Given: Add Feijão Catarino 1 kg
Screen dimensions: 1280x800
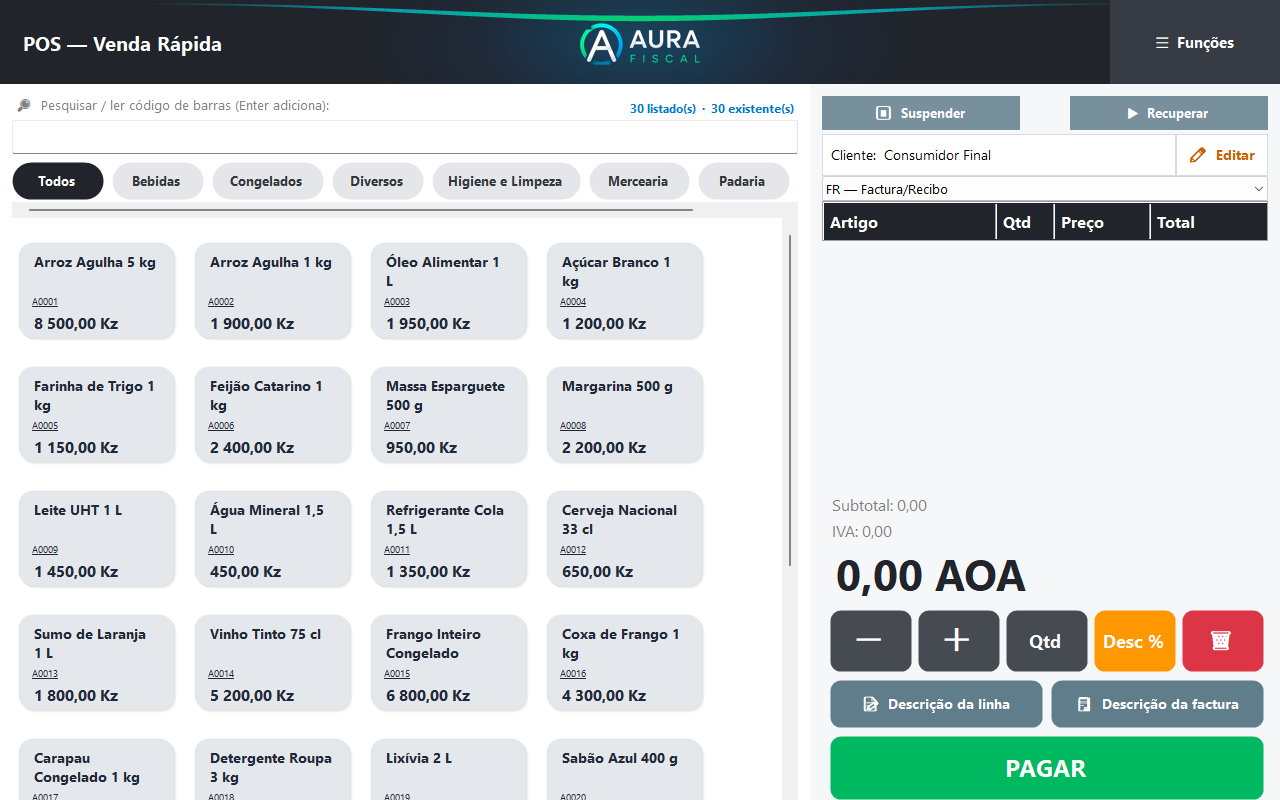Looking at the screenshot, I should [273, 415].
